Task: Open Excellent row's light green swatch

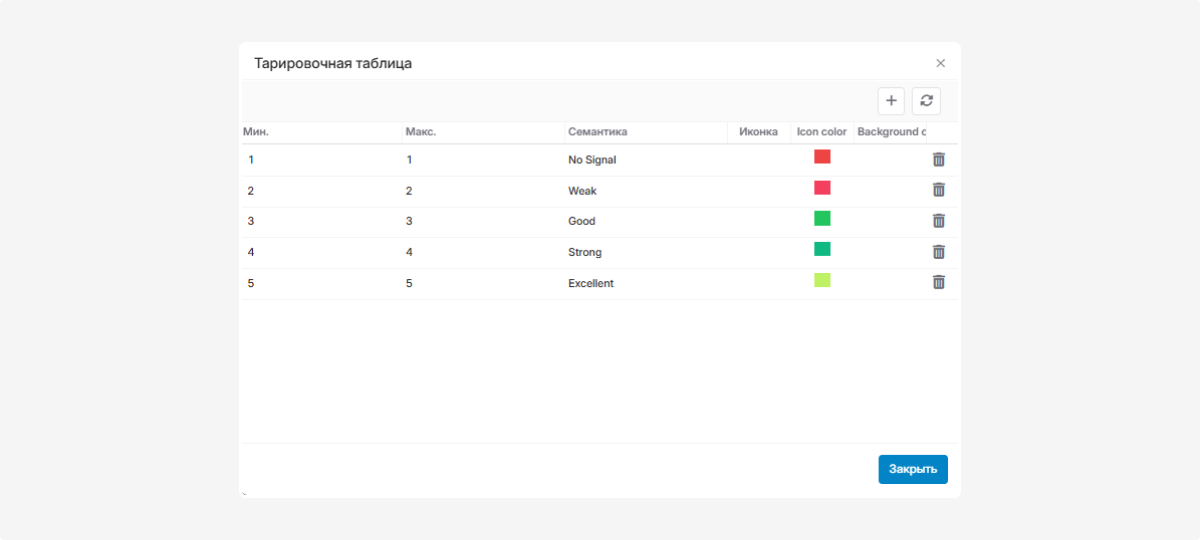Action: 822,280
